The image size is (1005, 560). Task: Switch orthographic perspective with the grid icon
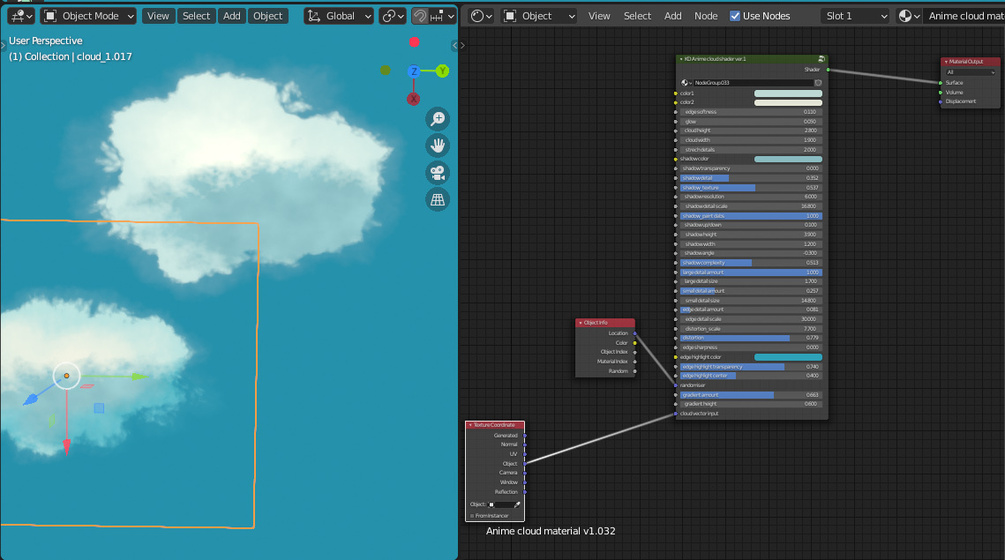[438, 199]
